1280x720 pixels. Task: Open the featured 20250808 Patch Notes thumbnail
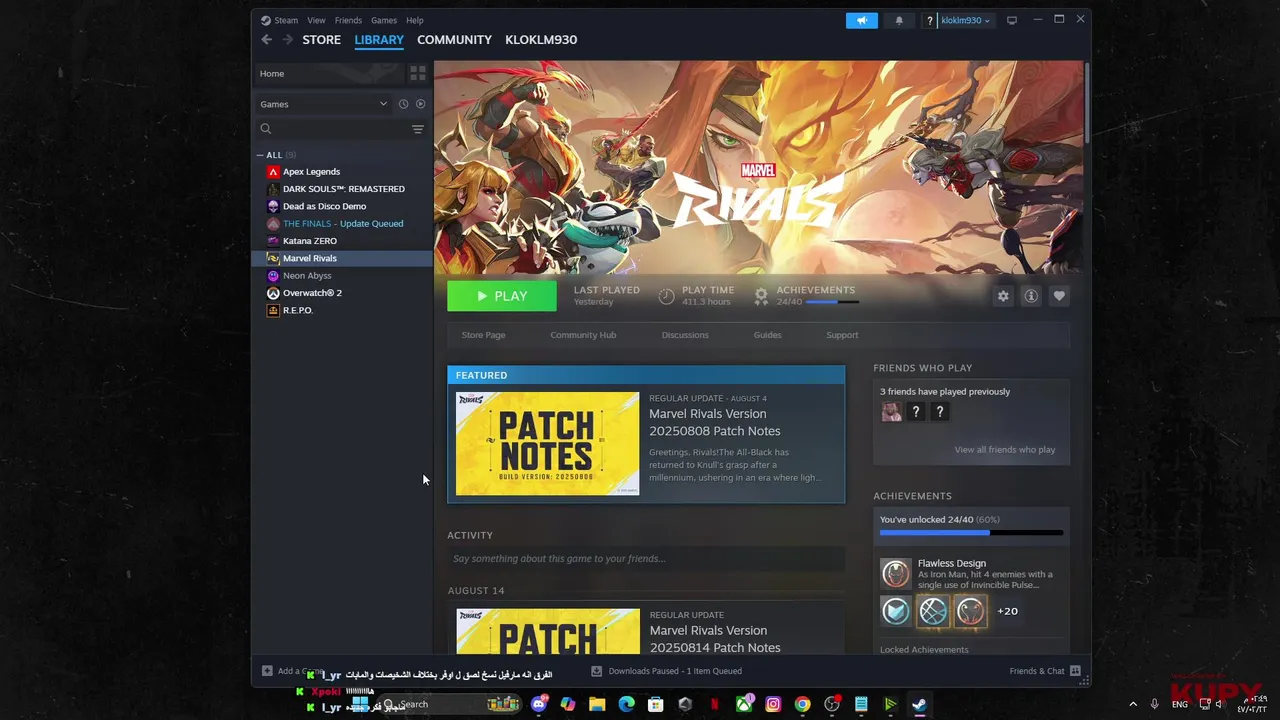click(548, 443)
